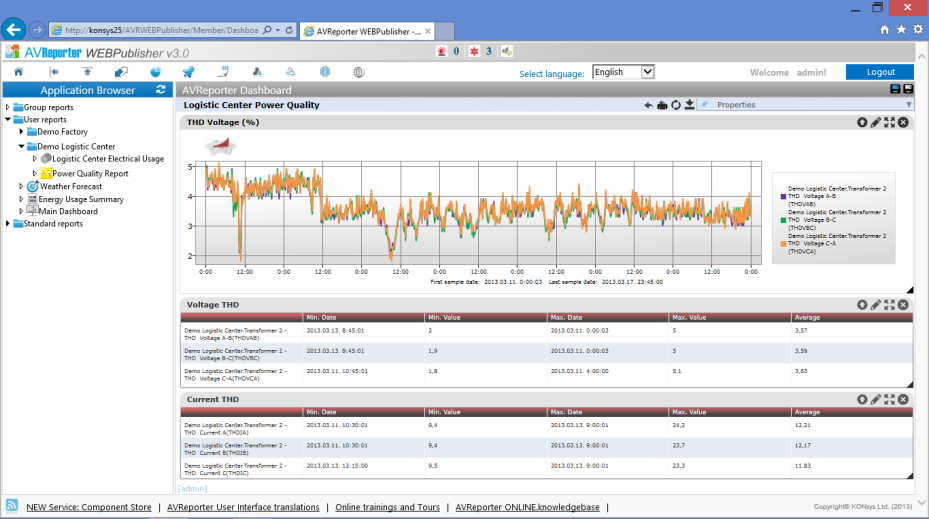Click the [admin] link below dashboard
The image size is (929, 519).
(x=193, y=488)
